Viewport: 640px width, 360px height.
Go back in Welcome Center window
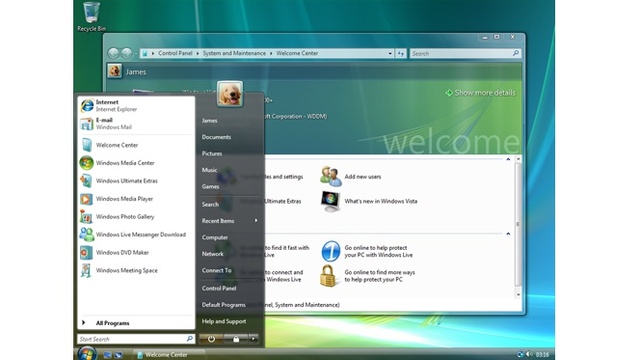113,53
